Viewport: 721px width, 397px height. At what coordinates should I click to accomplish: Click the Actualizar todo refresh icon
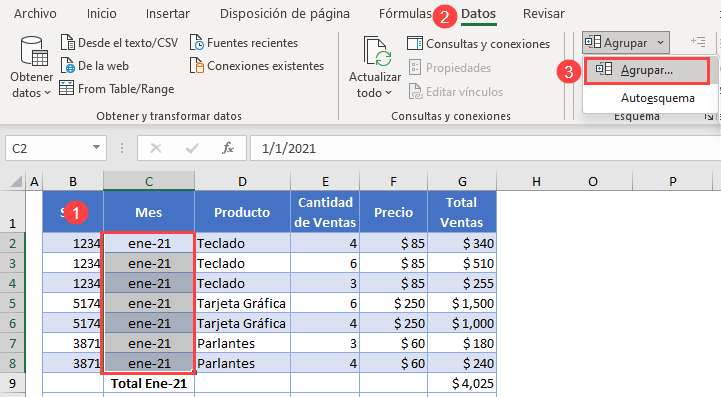click(376, 52)
